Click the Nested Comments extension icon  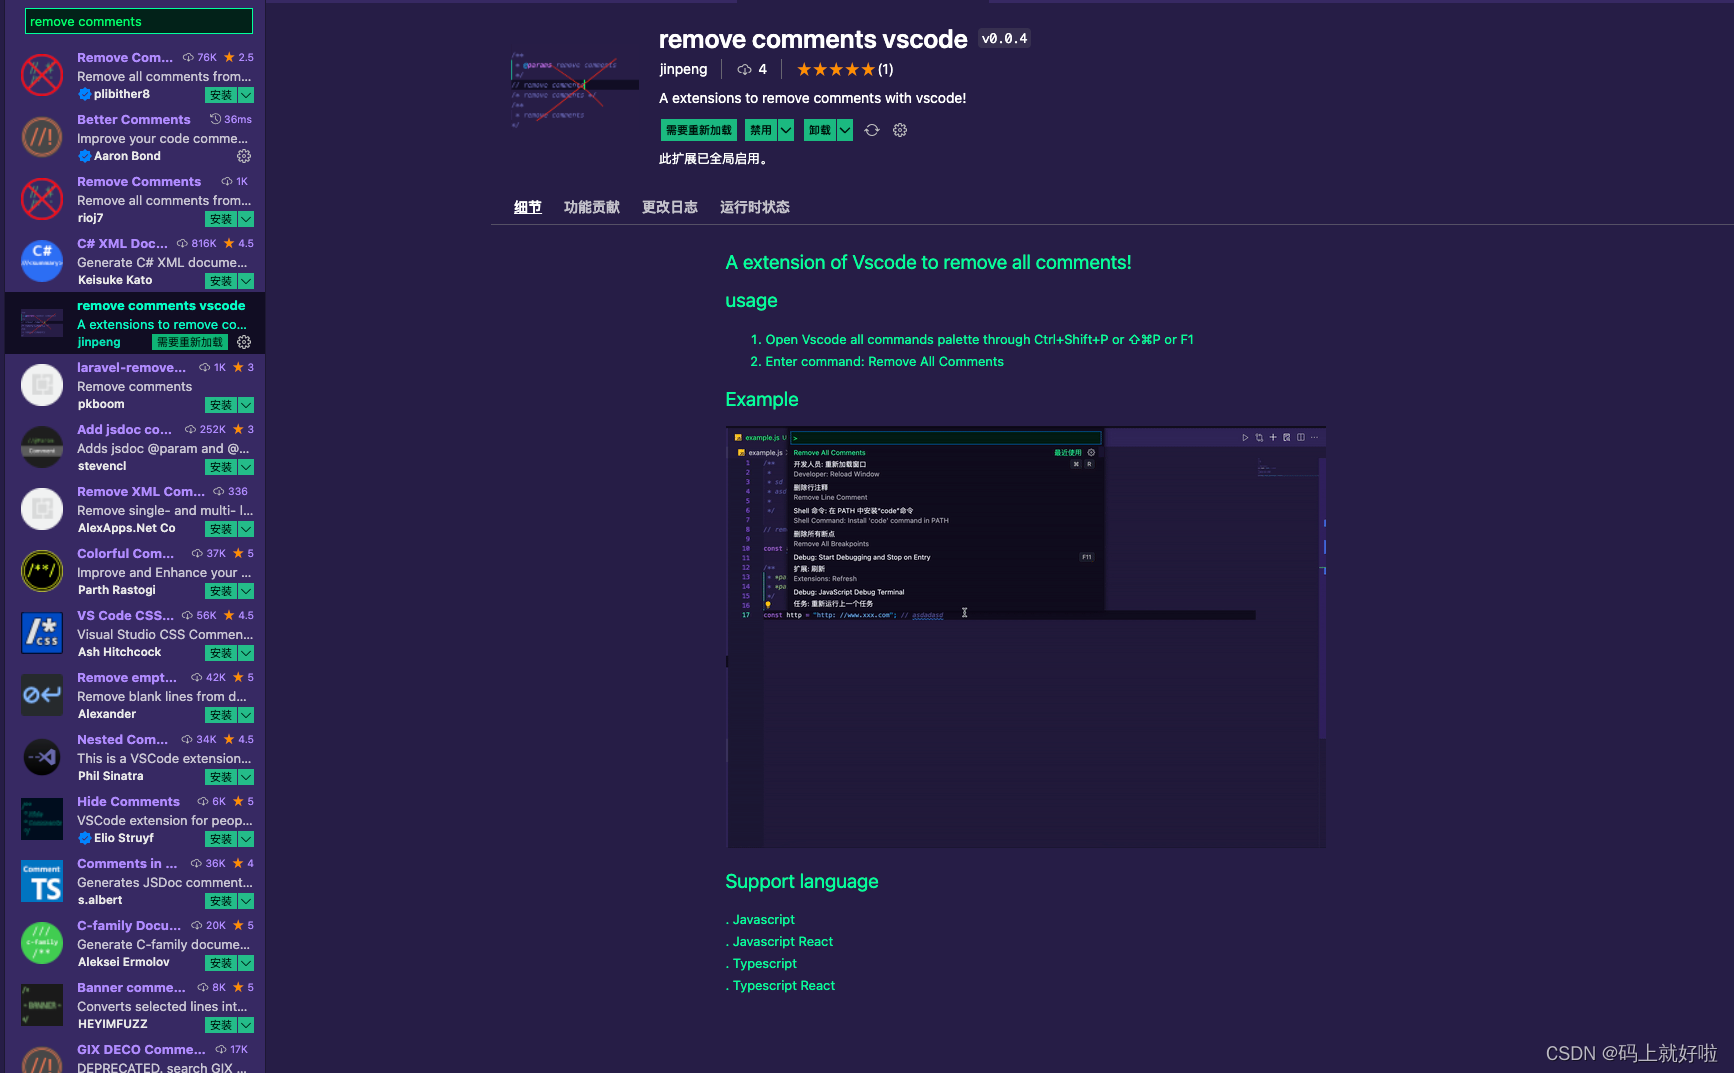(x=41, y=757)
